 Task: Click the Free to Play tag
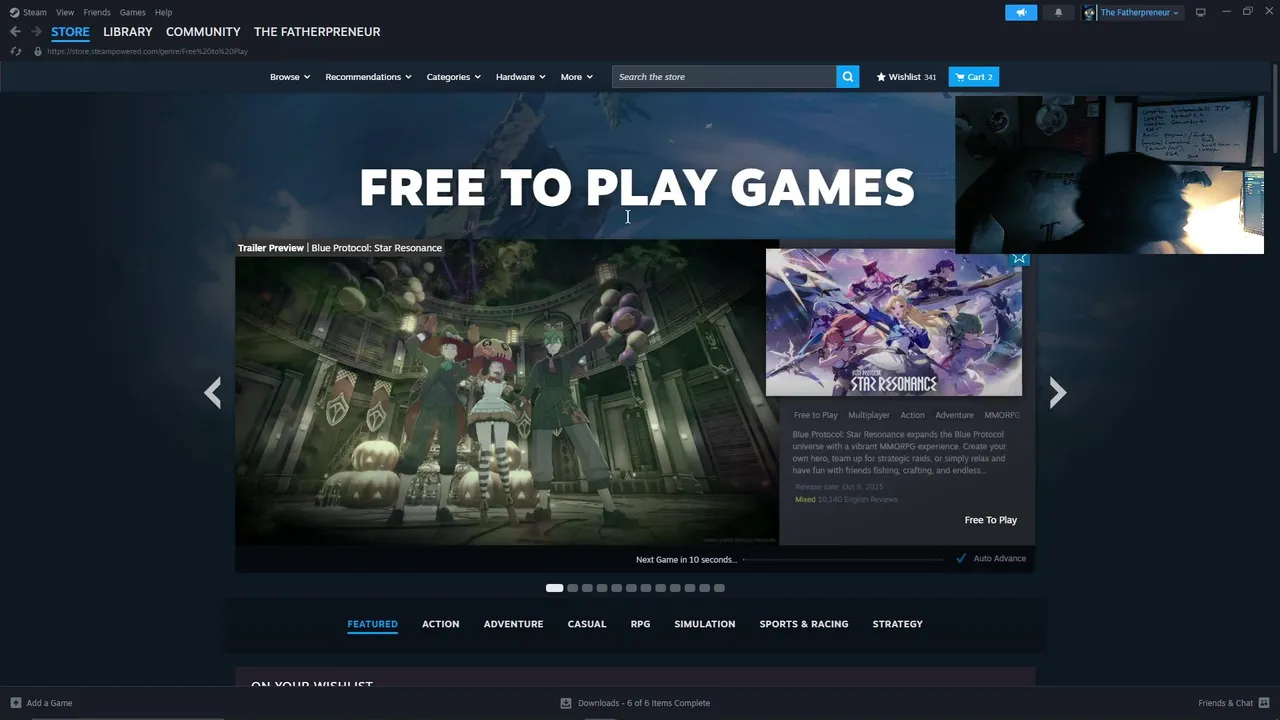tap(815, 415)
